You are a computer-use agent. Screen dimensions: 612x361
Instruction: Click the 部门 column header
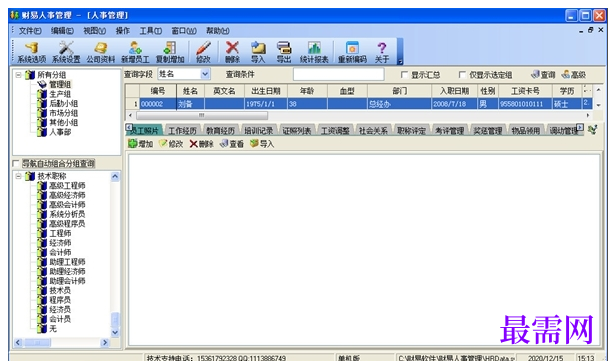[x=399, y=91]
